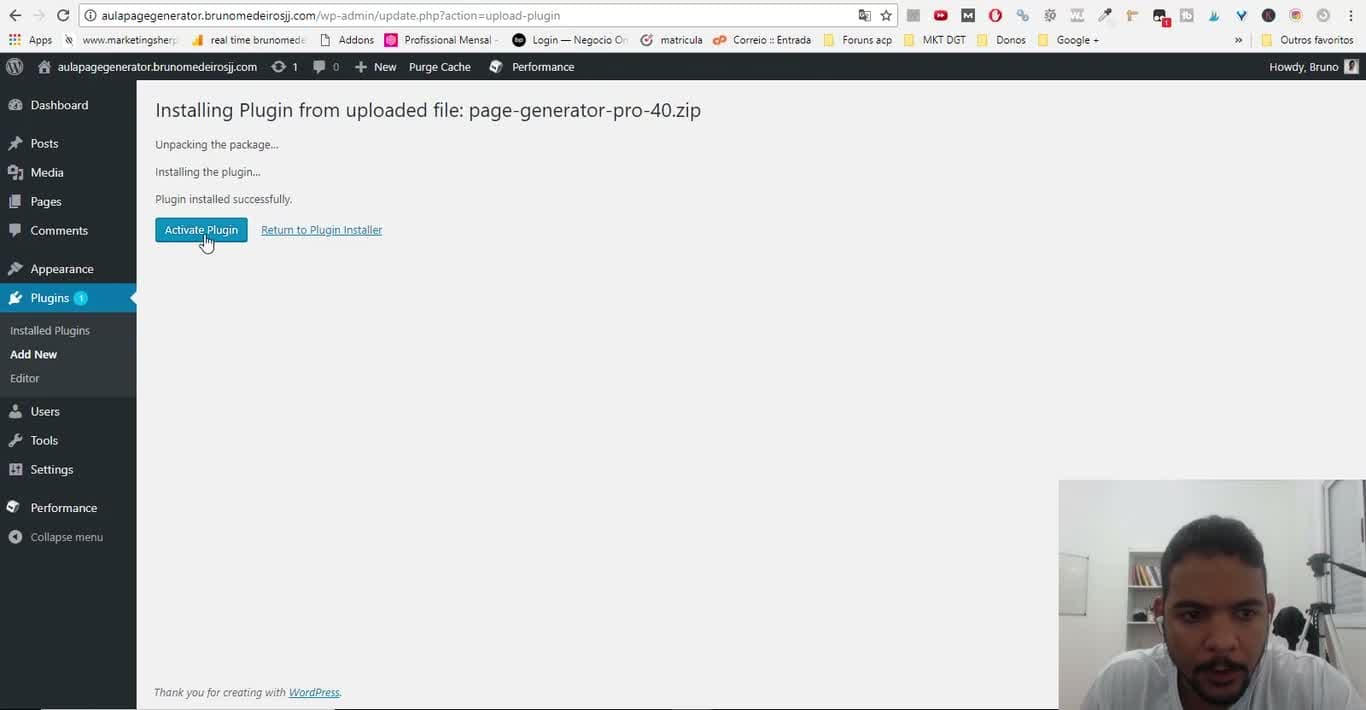Open the Plugins menu in the sidebar
Image resolution: width=1366 pixels, height=710 pixels.
click(x=68, y=298)
